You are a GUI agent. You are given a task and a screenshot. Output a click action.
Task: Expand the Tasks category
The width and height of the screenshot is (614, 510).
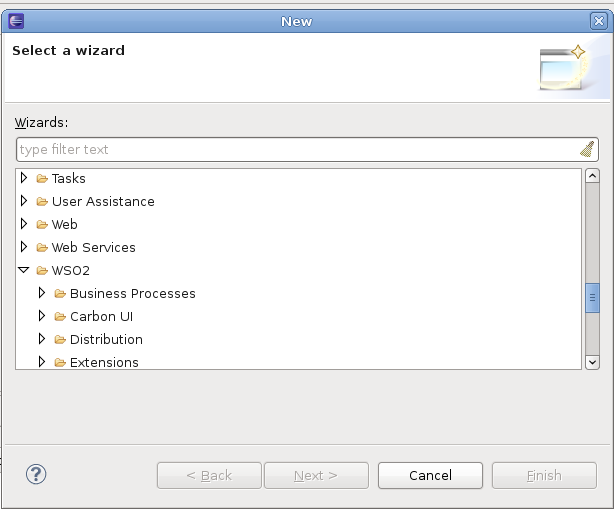coord(24,178)
